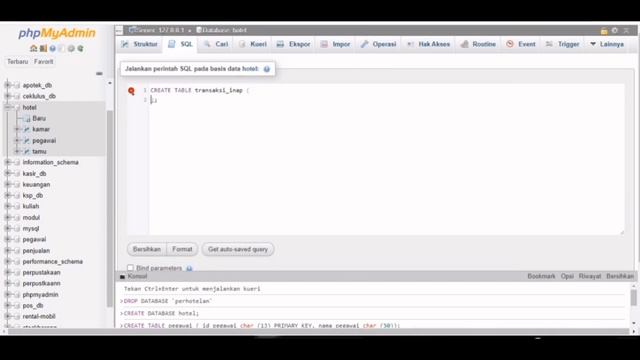Viewport: 640px width, 360px height.
Task: Click navigation panel vertical scrollbar
Action: tap(109, 208)
